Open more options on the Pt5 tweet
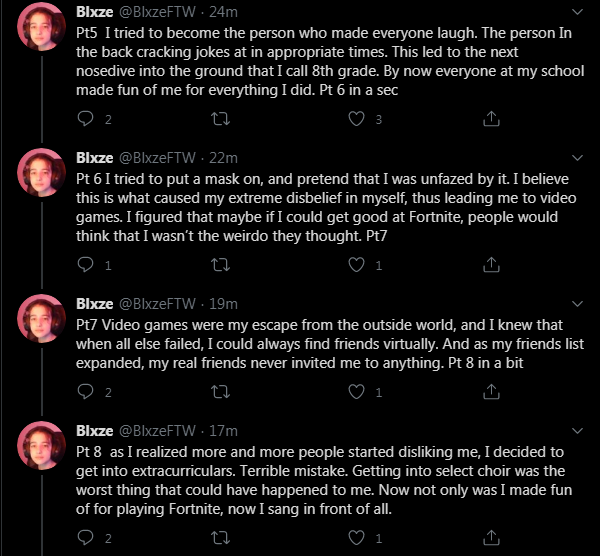This screenshot has height=556, width=600. [x=578, y=13]
